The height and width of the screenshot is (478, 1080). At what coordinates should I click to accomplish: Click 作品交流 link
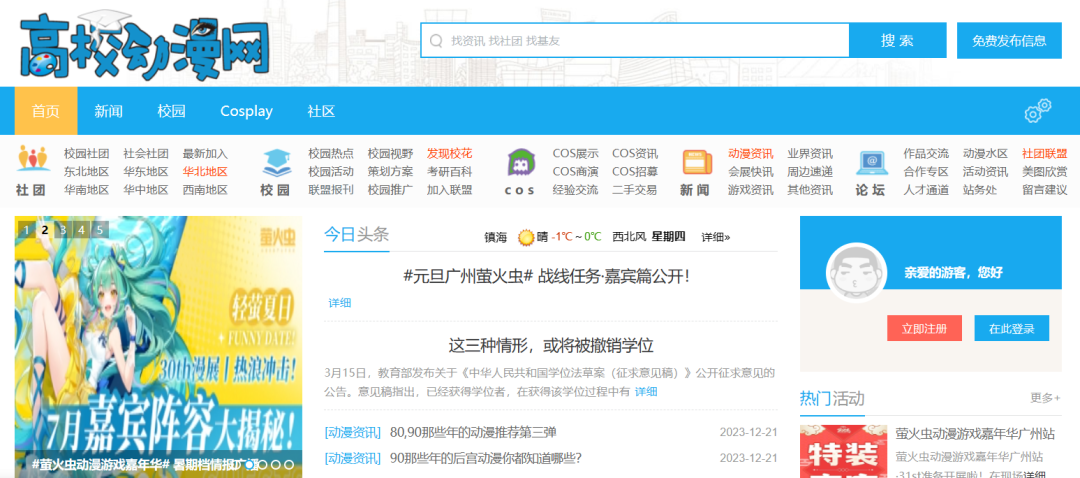pyautogui.click(x=926, y=154)
